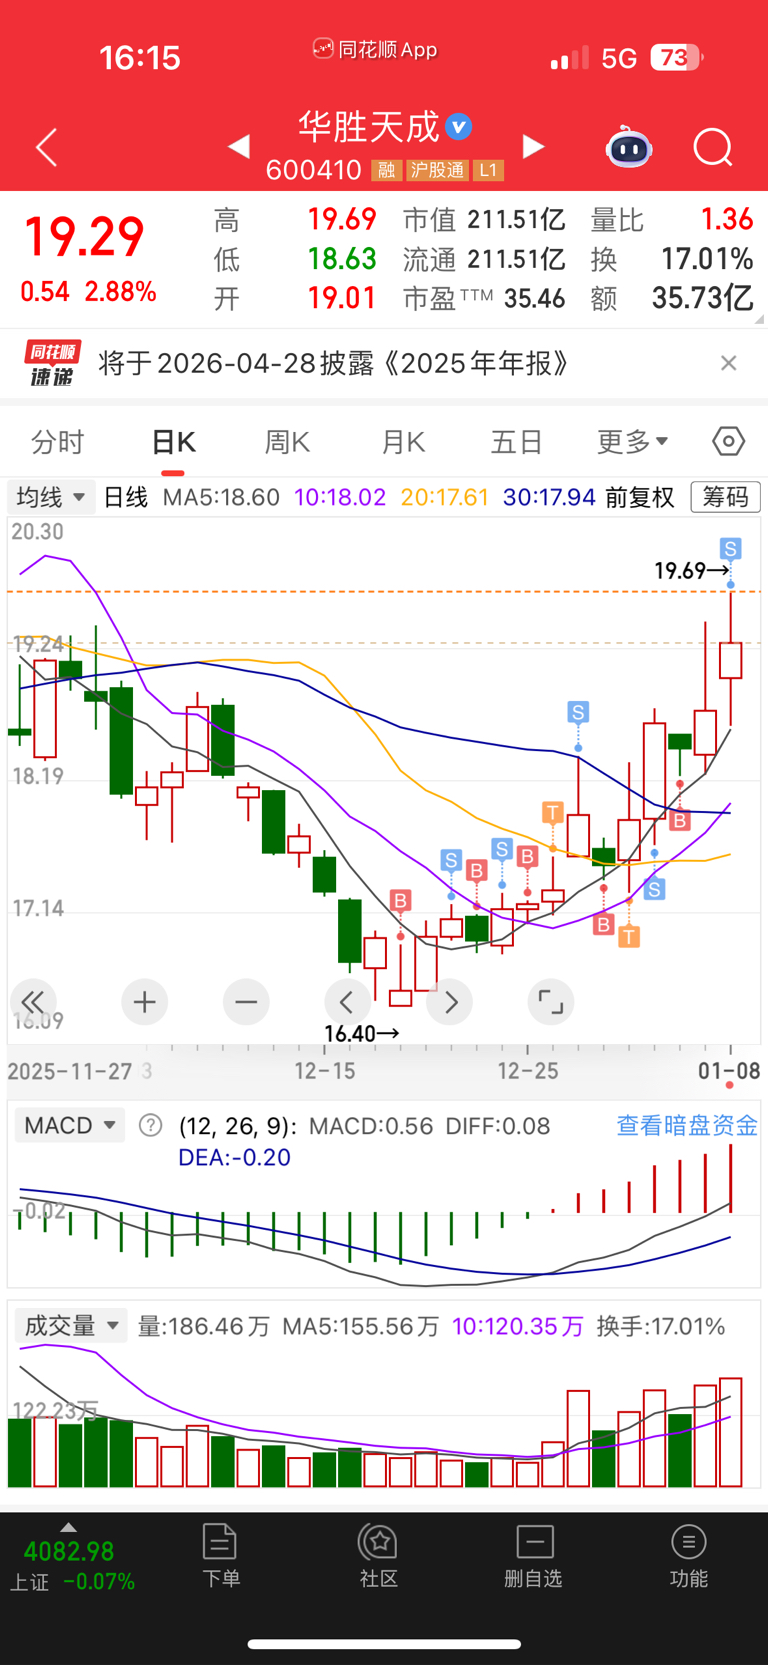Tap the latest 01-08 candlestick
769x1665 pixels.
click(x=731, y=660)
